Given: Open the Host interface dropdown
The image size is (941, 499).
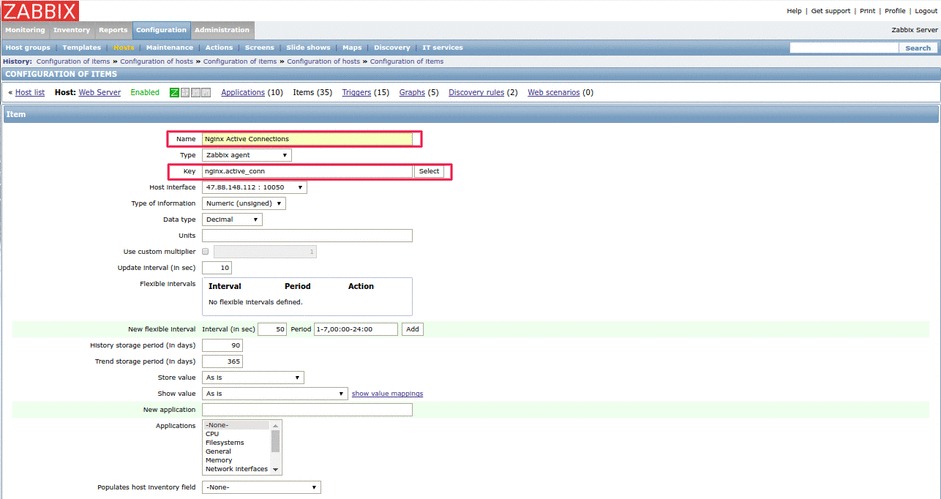Looking at the screenshot, I should click(x=254, y=187).
